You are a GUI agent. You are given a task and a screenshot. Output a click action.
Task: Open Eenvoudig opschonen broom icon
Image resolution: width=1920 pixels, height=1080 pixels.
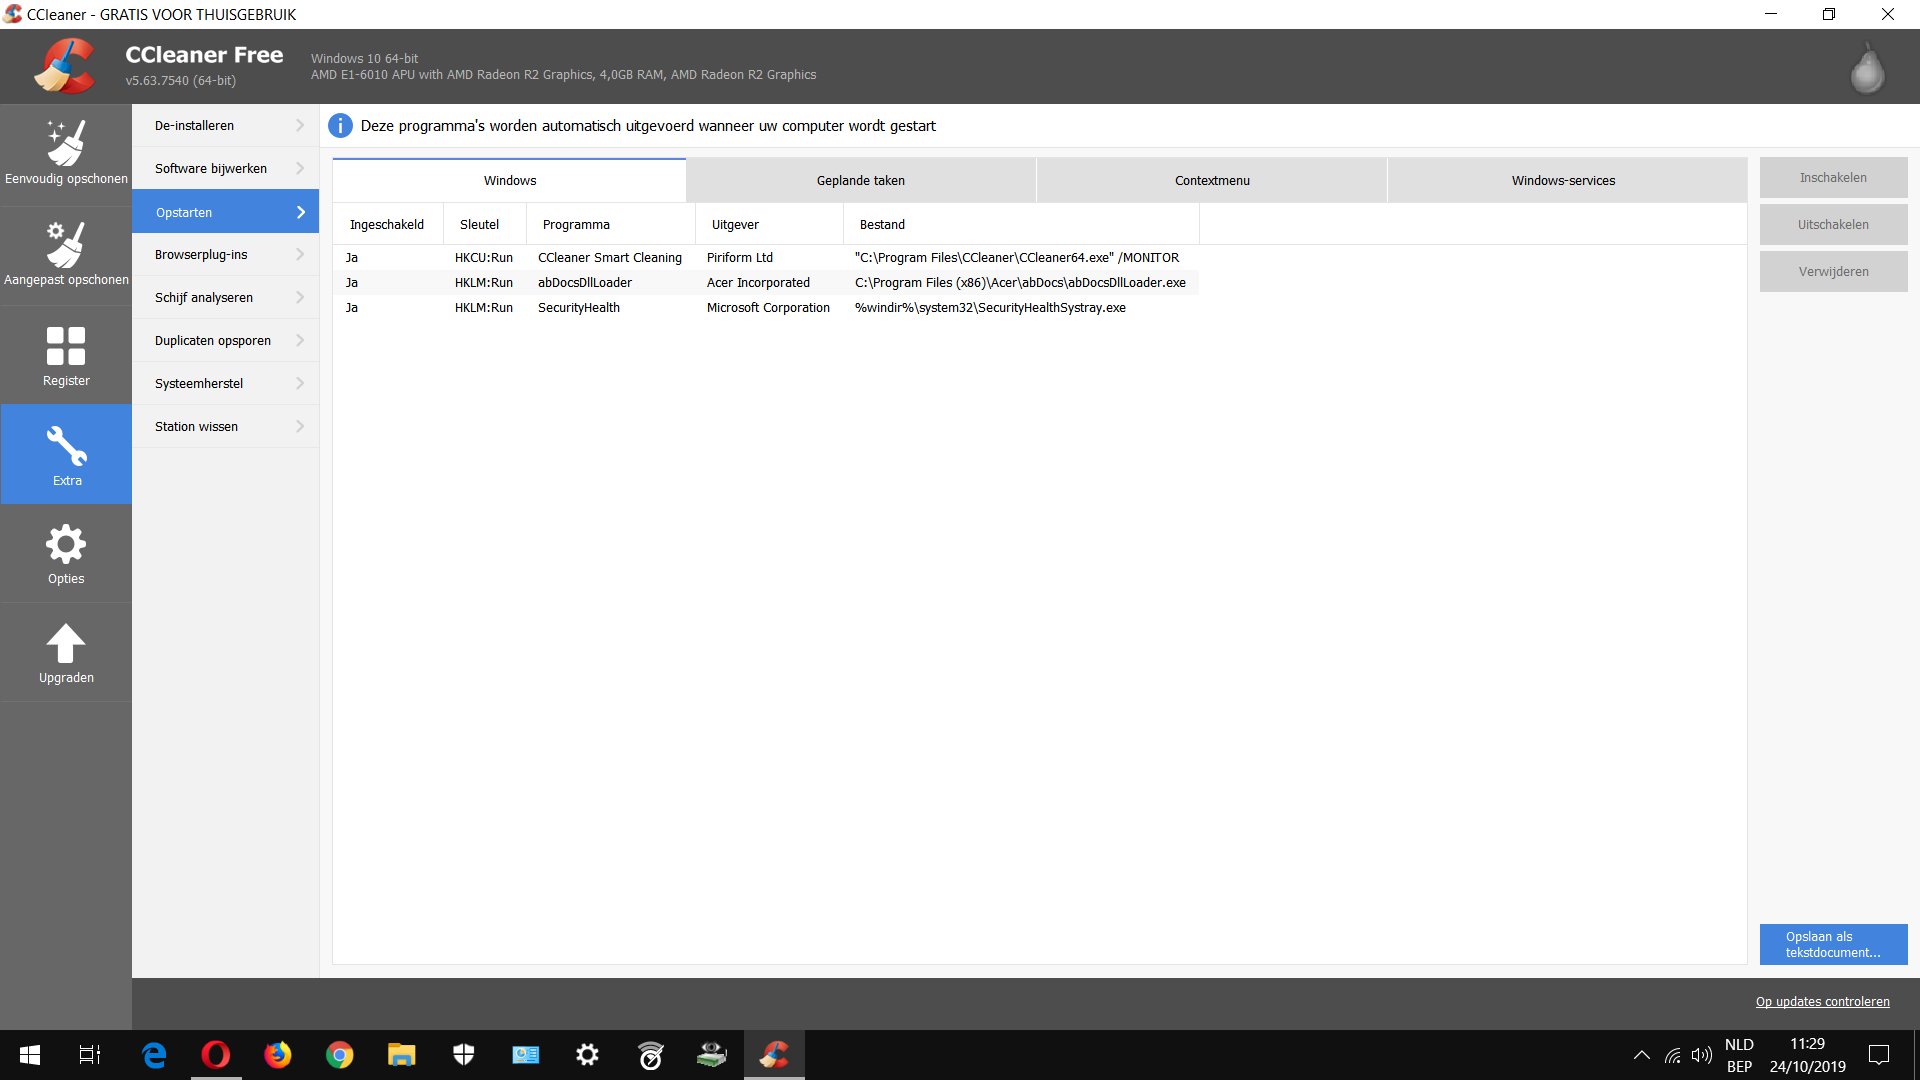(66, 143)
